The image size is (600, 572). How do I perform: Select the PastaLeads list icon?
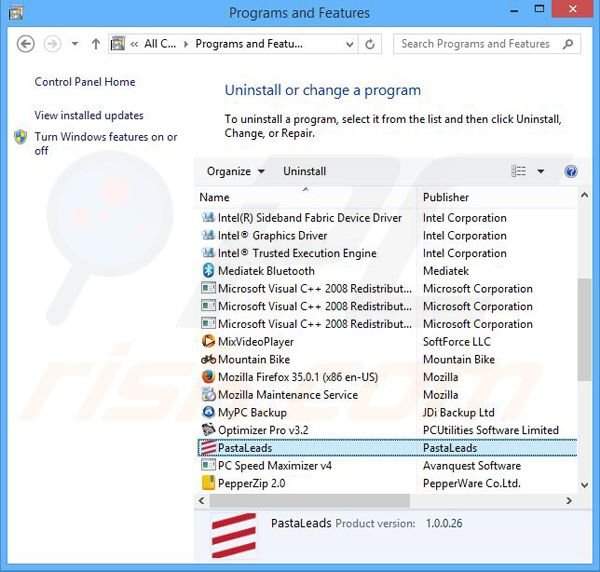pyautogui.click(x=208, y=448)
